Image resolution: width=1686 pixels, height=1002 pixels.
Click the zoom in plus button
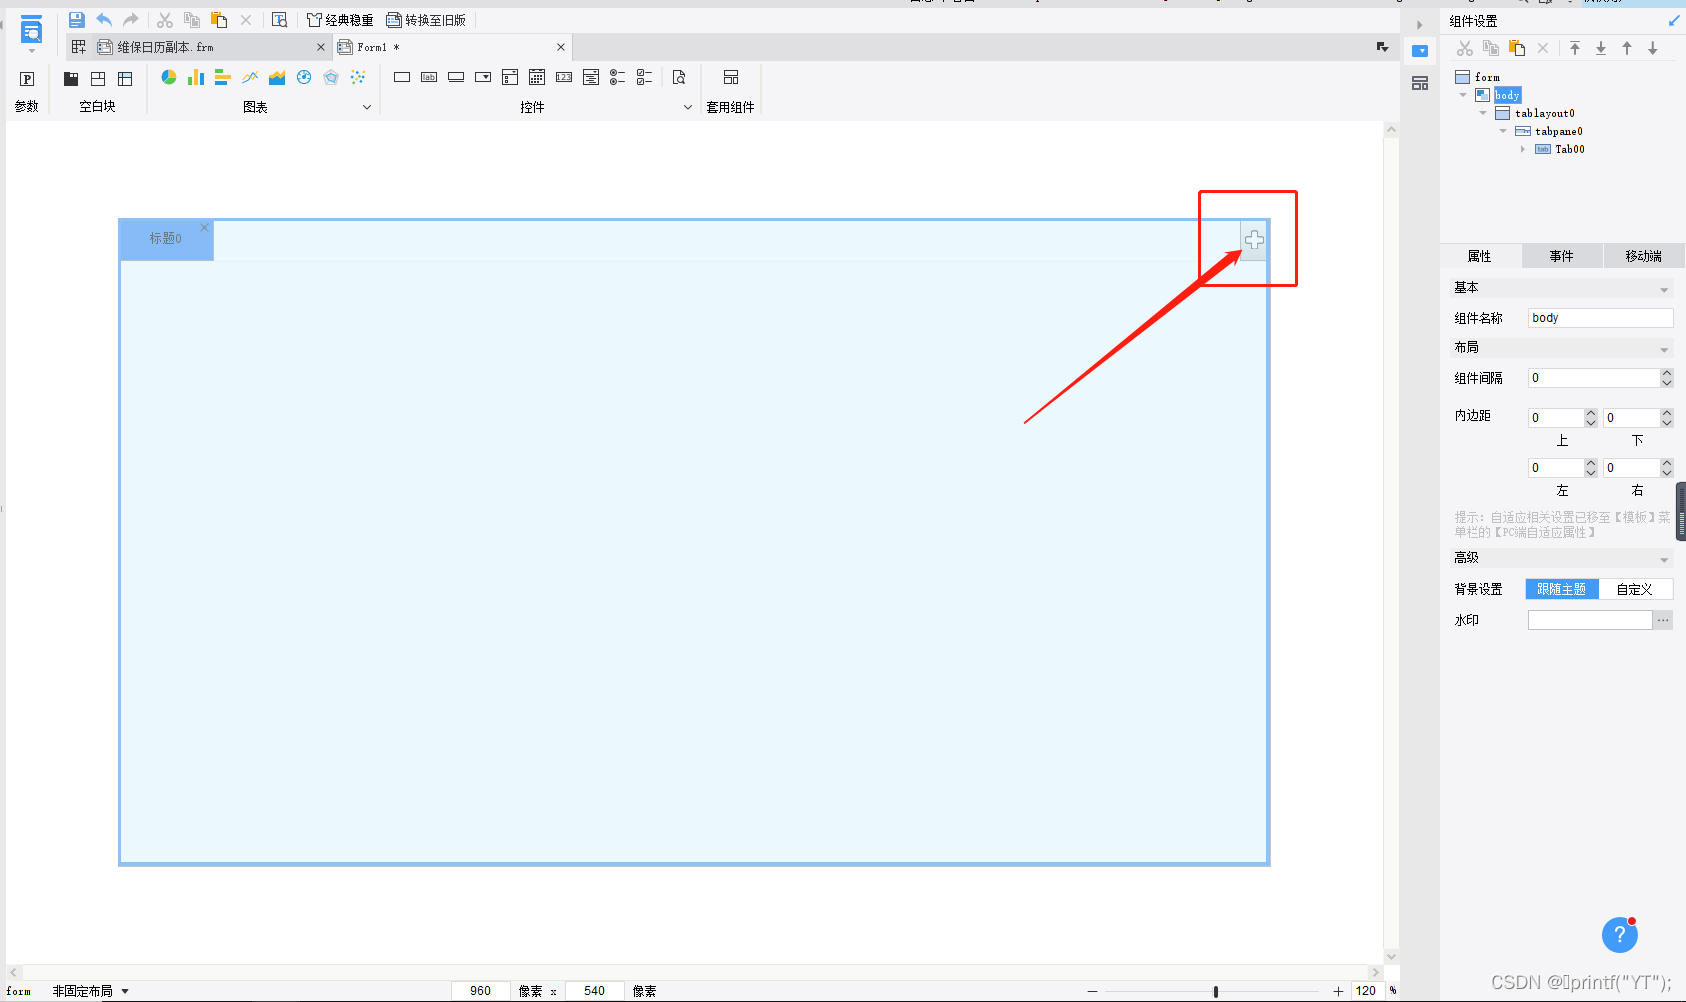(x=1338, y=991)
